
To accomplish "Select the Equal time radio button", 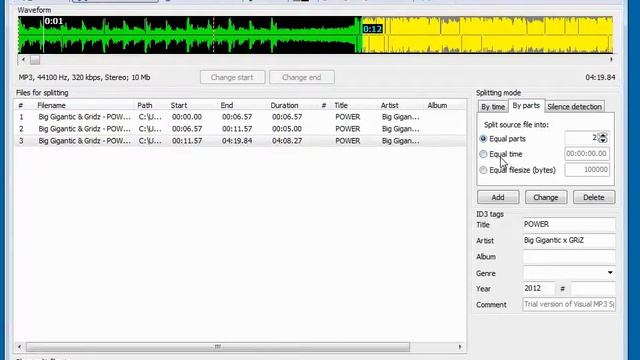I will click(x=483, y=154).
